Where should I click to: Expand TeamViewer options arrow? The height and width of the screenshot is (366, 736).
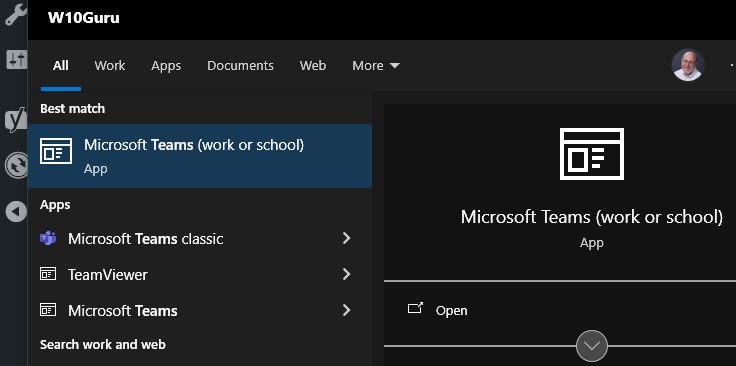346,274
